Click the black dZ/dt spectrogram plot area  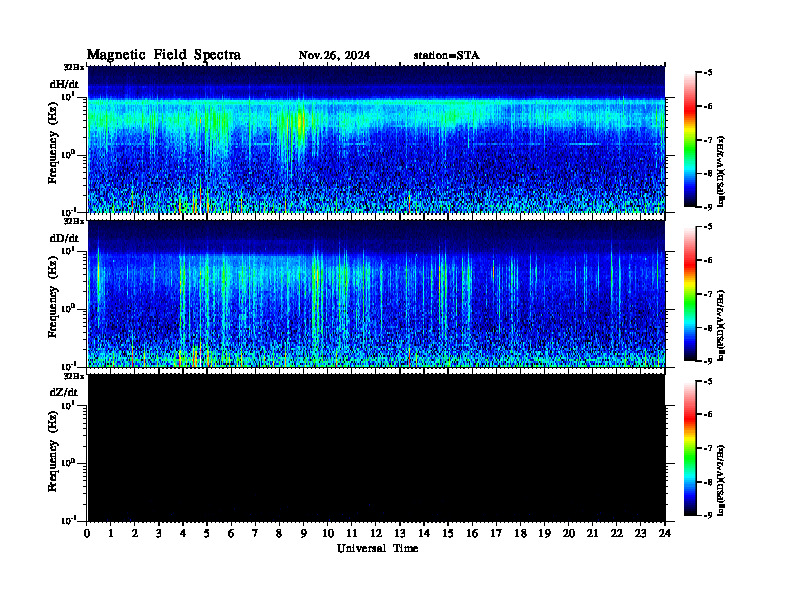(x=376, y=447)
